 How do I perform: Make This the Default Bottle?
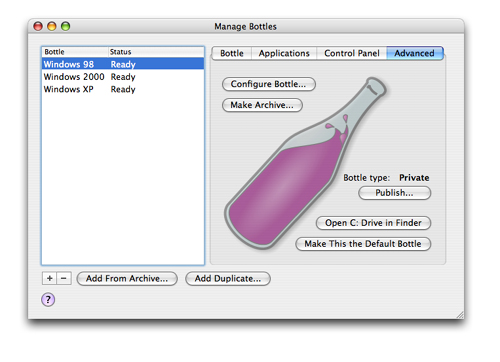363,244
